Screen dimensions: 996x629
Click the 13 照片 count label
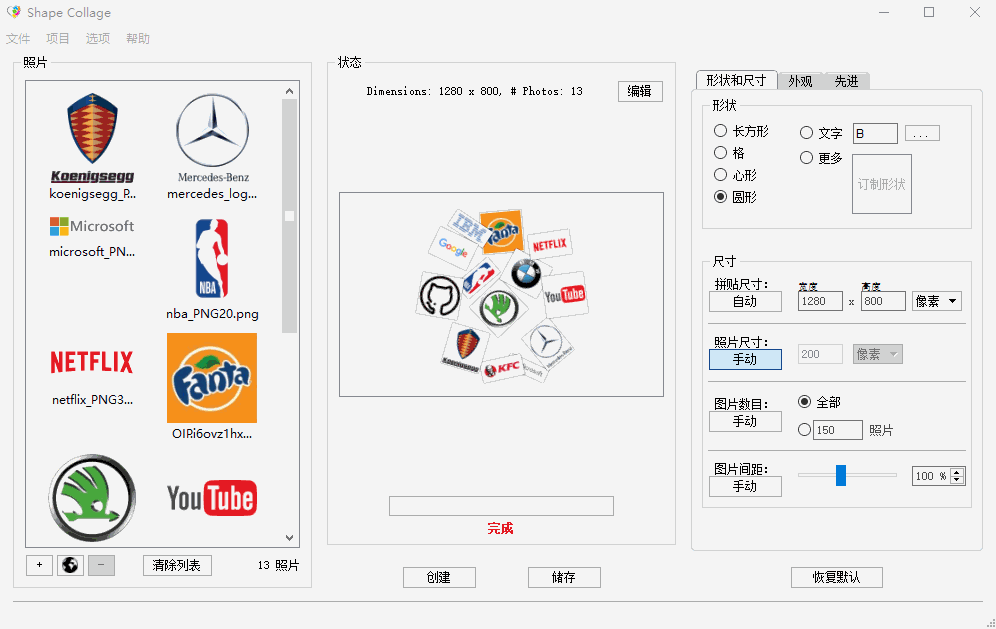[x=278, y=565]
